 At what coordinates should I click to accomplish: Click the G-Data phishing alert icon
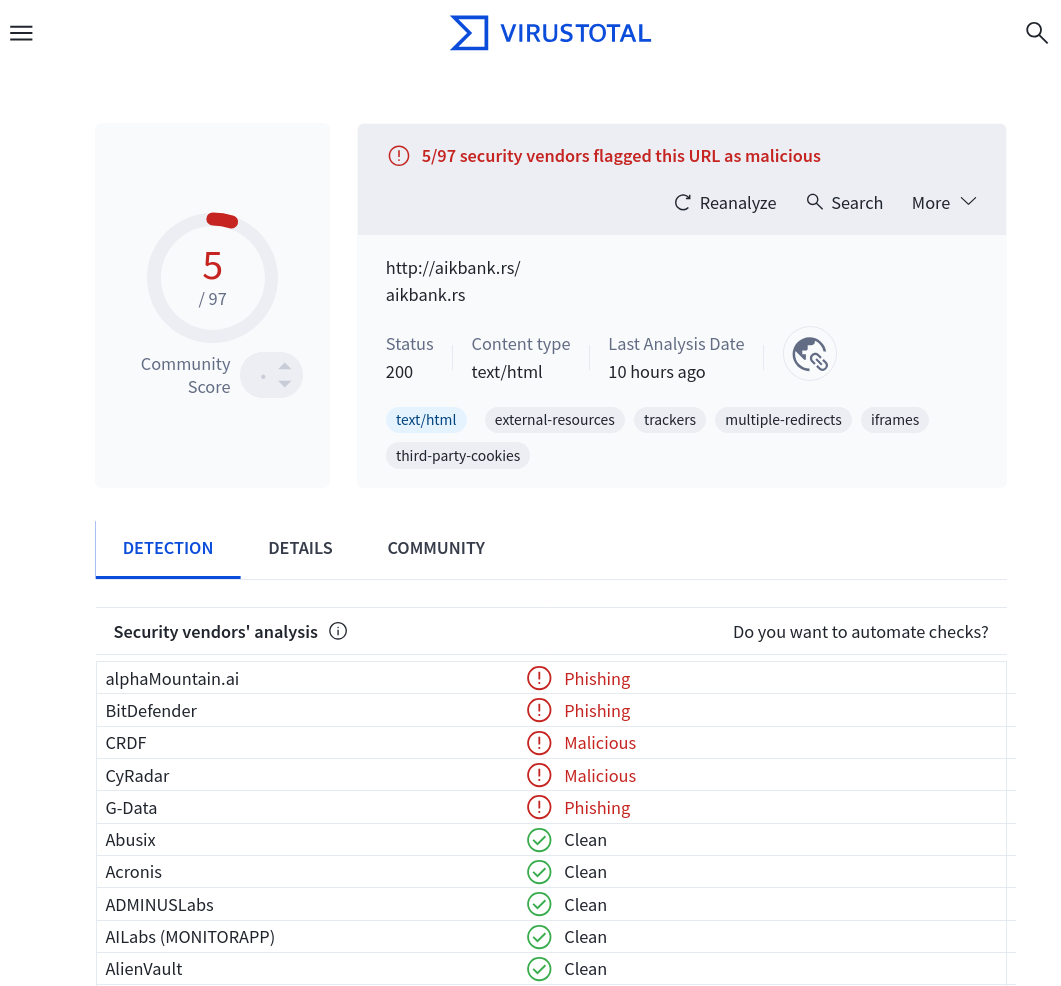click(x=539, y=807)
